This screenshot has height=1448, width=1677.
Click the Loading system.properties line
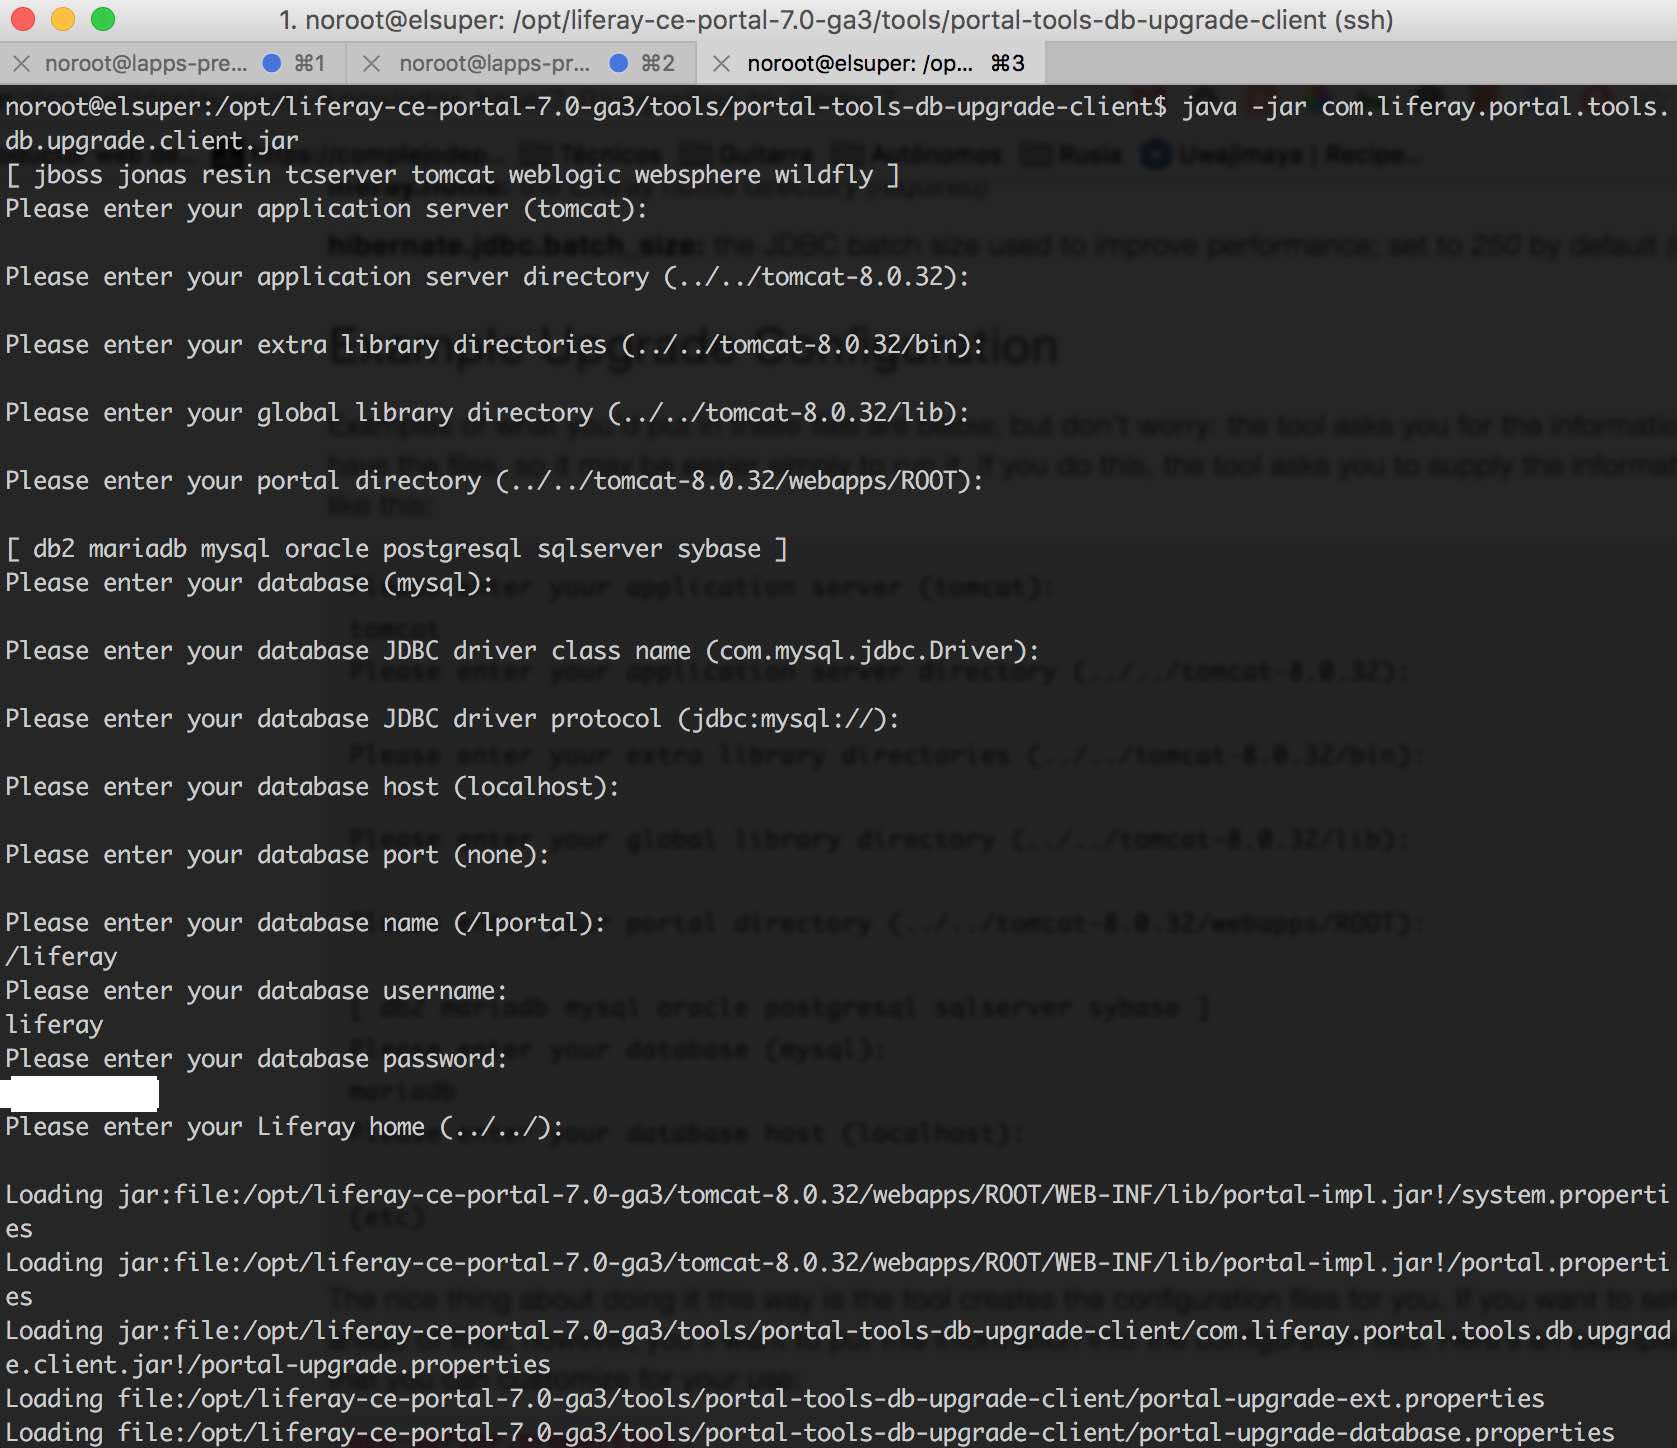[x=837, y=1212]
